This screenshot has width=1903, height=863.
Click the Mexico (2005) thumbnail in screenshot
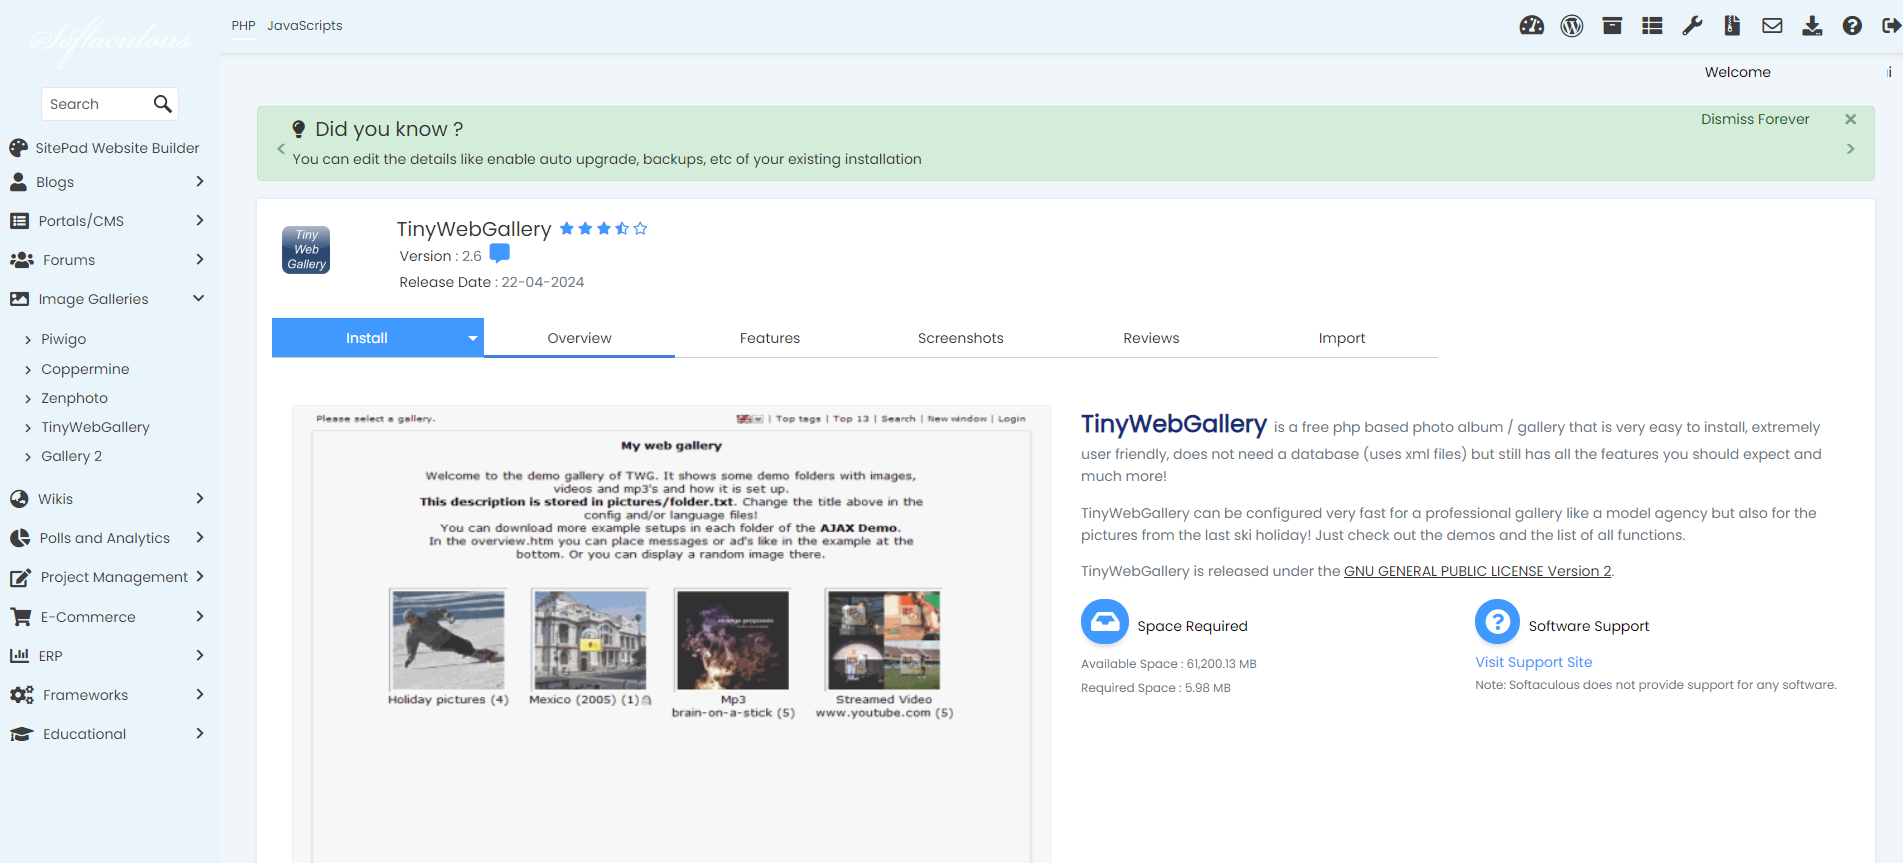(x=590, y=639)
